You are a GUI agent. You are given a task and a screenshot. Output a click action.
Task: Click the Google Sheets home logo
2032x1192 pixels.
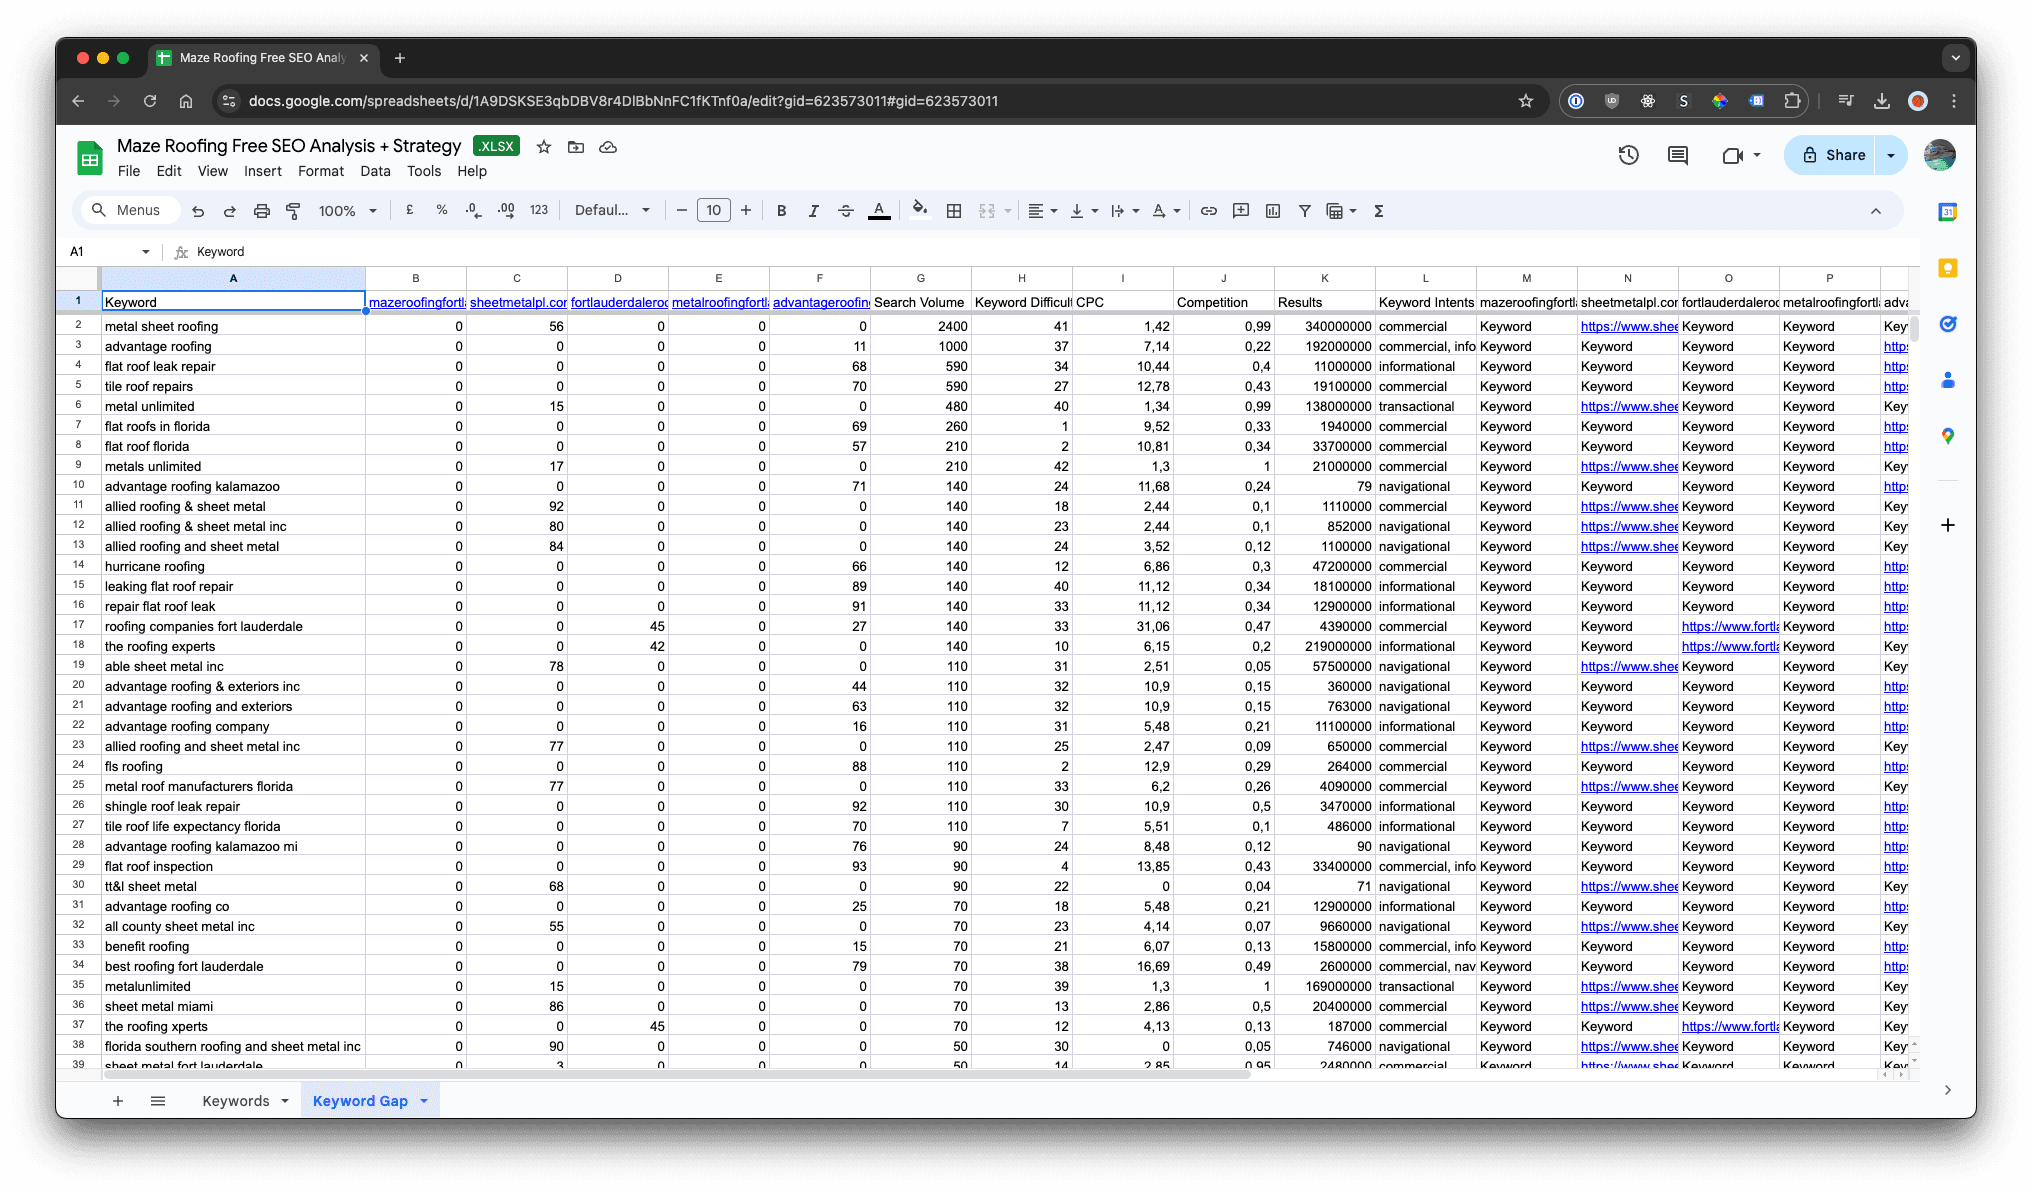(90, 158)
